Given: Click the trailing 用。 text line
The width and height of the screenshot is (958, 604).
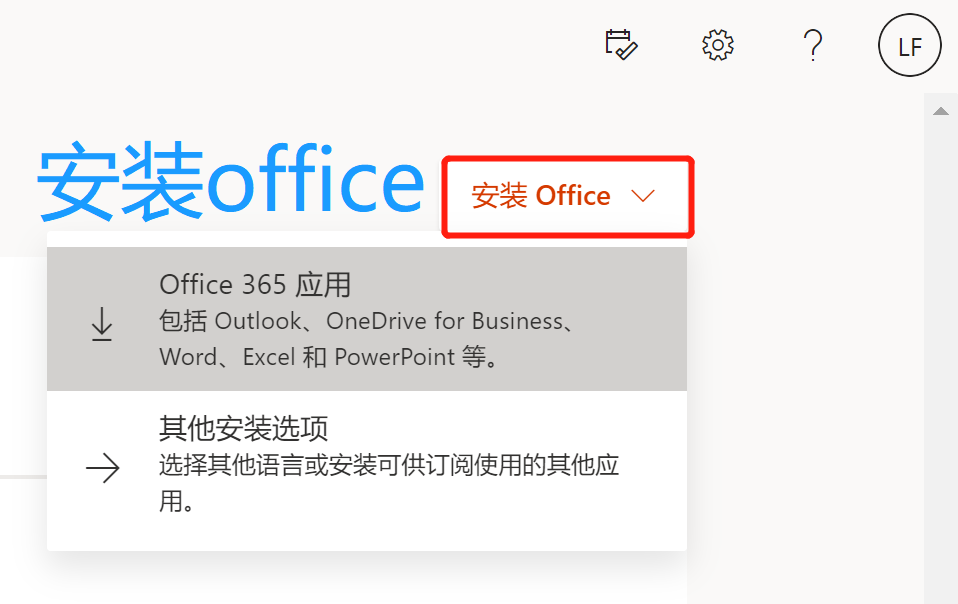Looking at the screenshot, I should click(x=175, y=501).
